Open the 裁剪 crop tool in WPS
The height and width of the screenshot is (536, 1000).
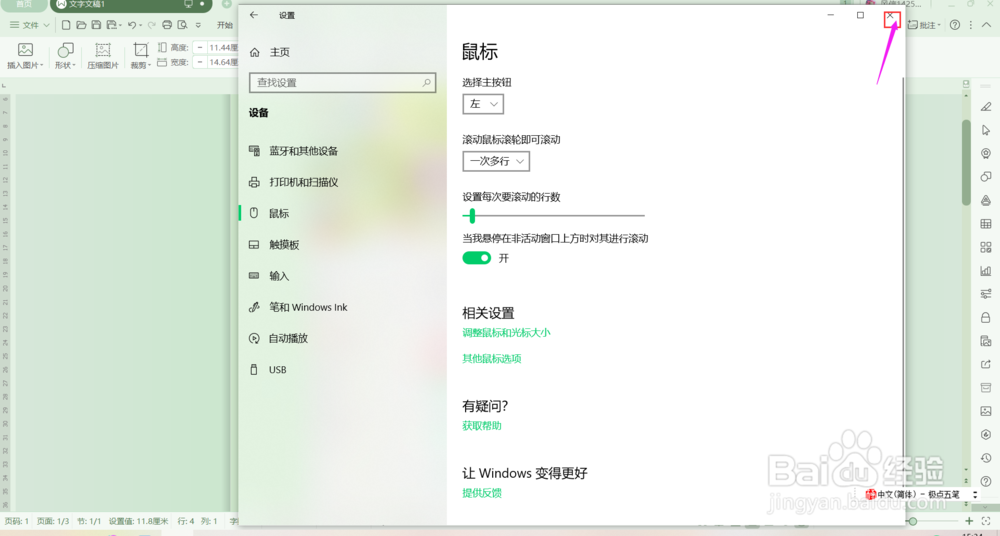pyautogui.click(x=140, y=56)
